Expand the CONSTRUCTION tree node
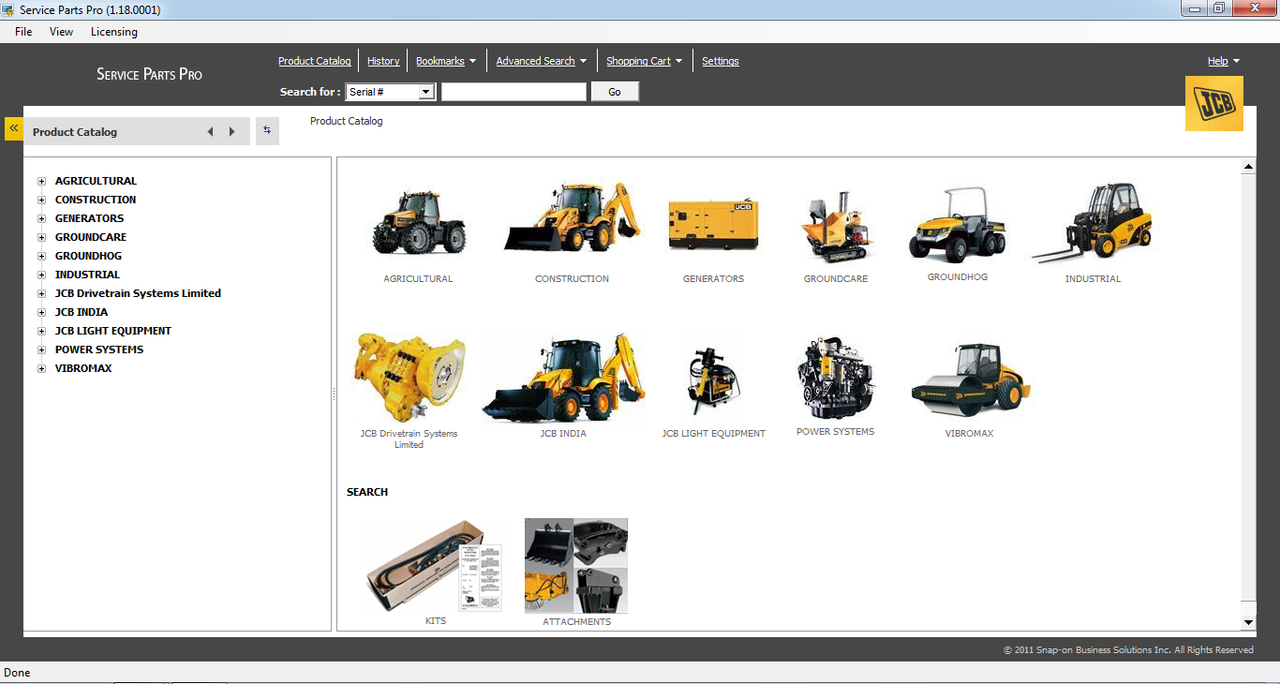Image resolution: width=1280 pixels, height=684 pixels. tap(42, 200)
